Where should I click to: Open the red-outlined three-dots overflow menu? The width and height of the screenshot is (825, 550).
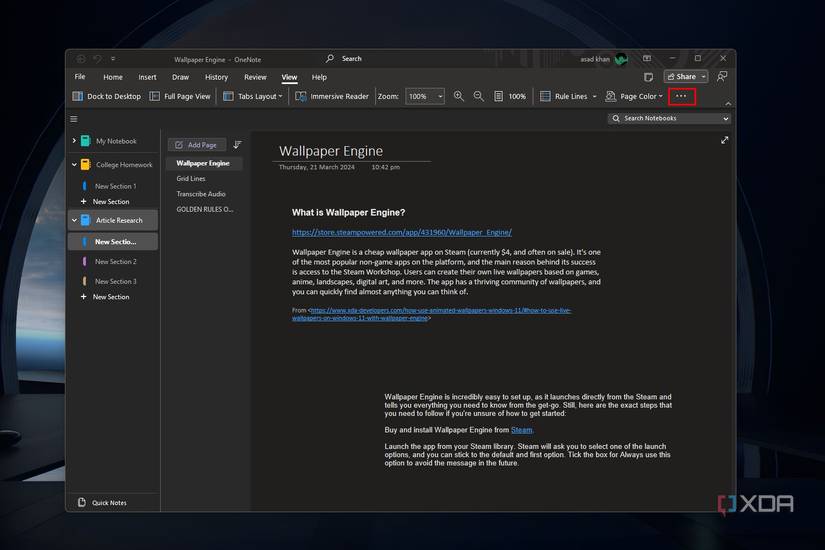point(682,97)
